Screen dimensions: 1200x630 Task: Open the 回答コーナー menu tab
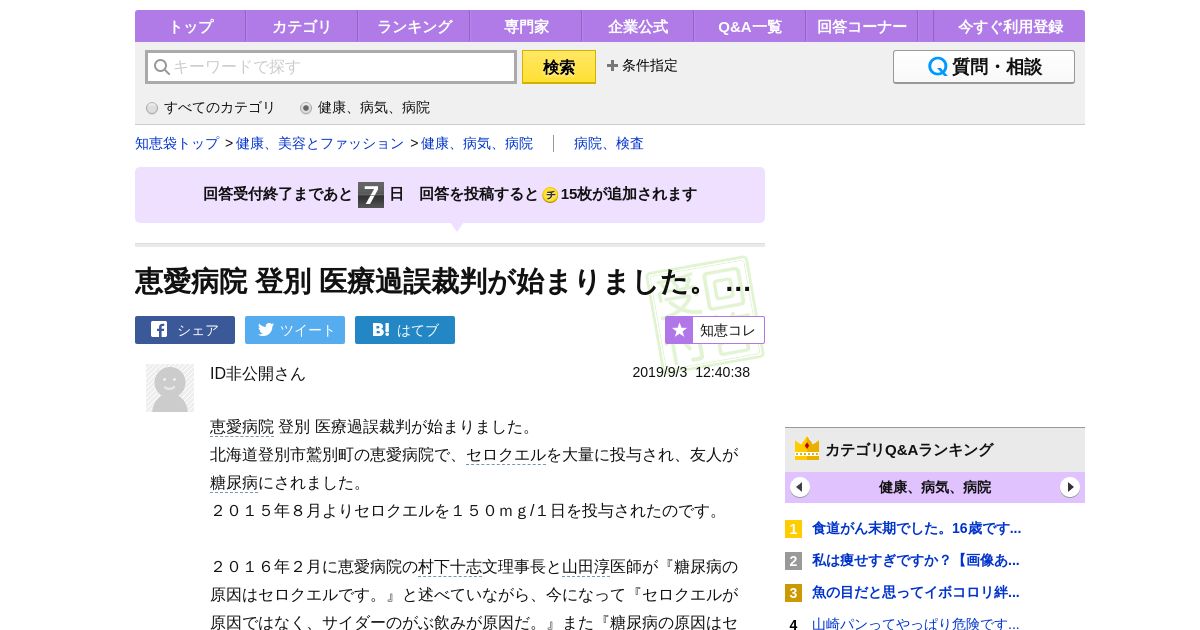click(x=861, y=26)
